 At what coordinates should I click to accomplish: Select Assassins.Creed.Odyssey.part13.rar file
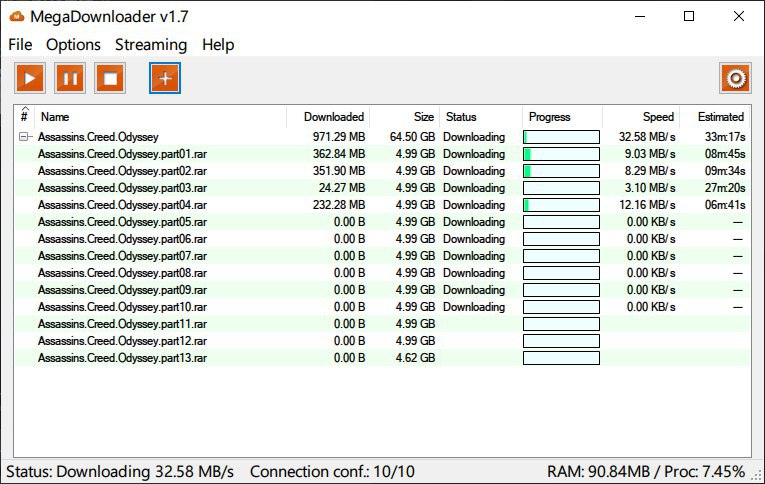(x=122, y=358)
